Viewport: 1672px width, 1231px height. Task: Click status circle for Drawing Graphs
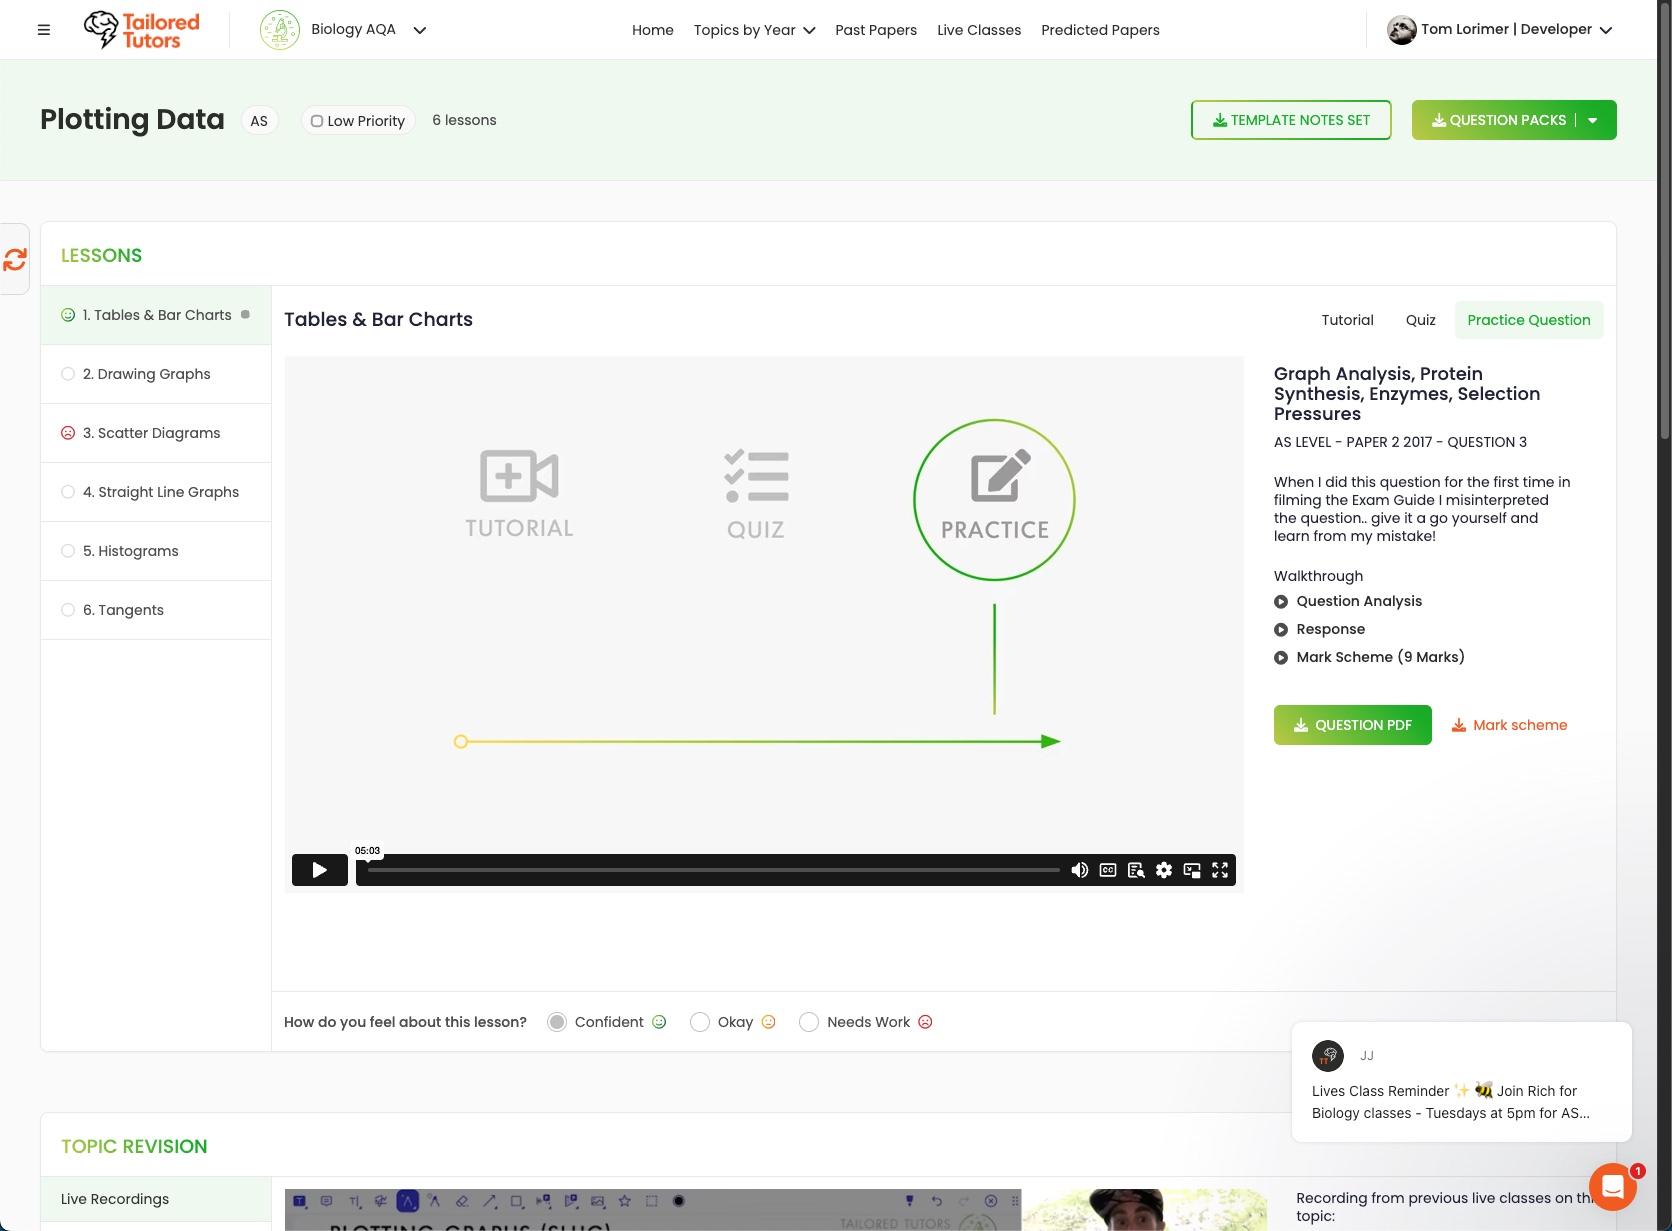click(68, 374)
